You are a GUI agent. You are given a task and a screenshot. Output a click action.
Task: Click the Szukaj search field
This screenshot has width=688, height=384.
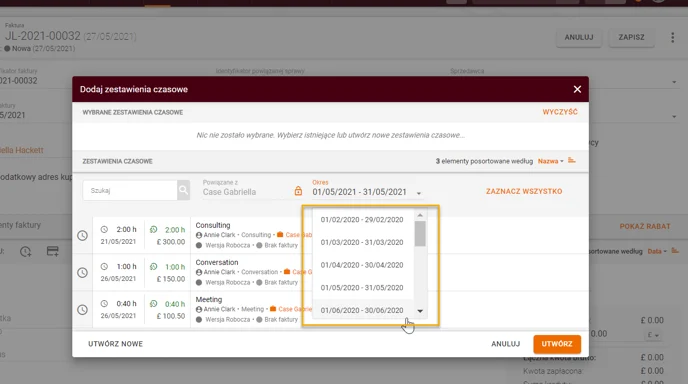(x=130, y=190)
